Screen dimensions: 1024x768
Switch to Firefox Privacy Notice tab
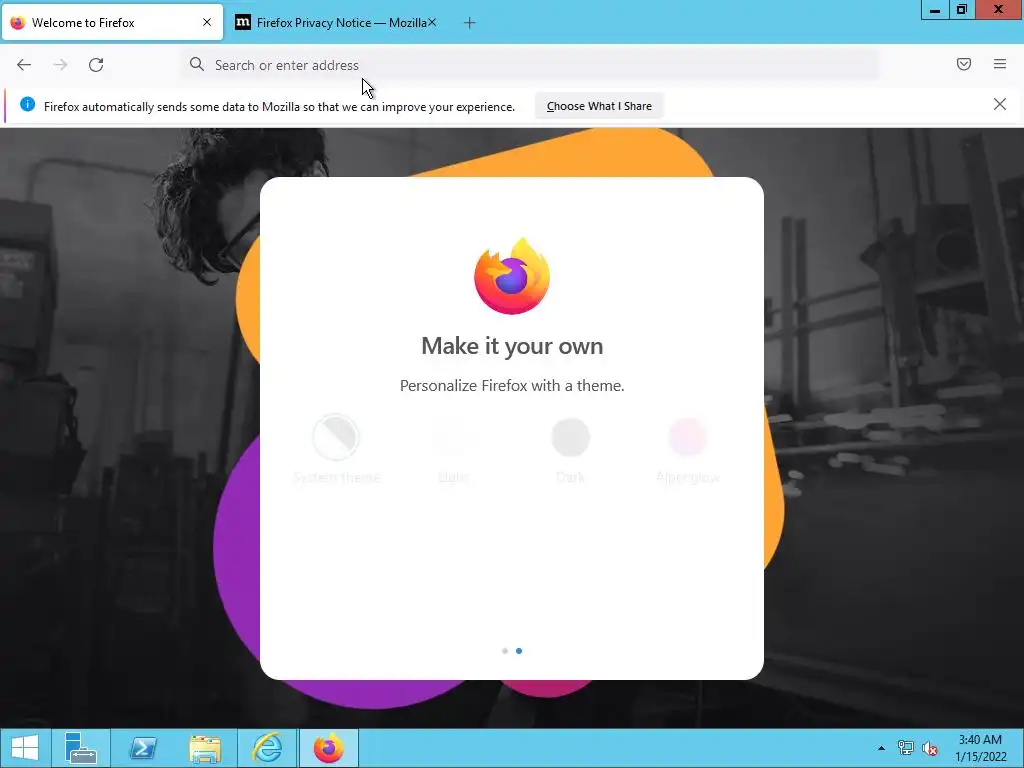tap(336, 23)
